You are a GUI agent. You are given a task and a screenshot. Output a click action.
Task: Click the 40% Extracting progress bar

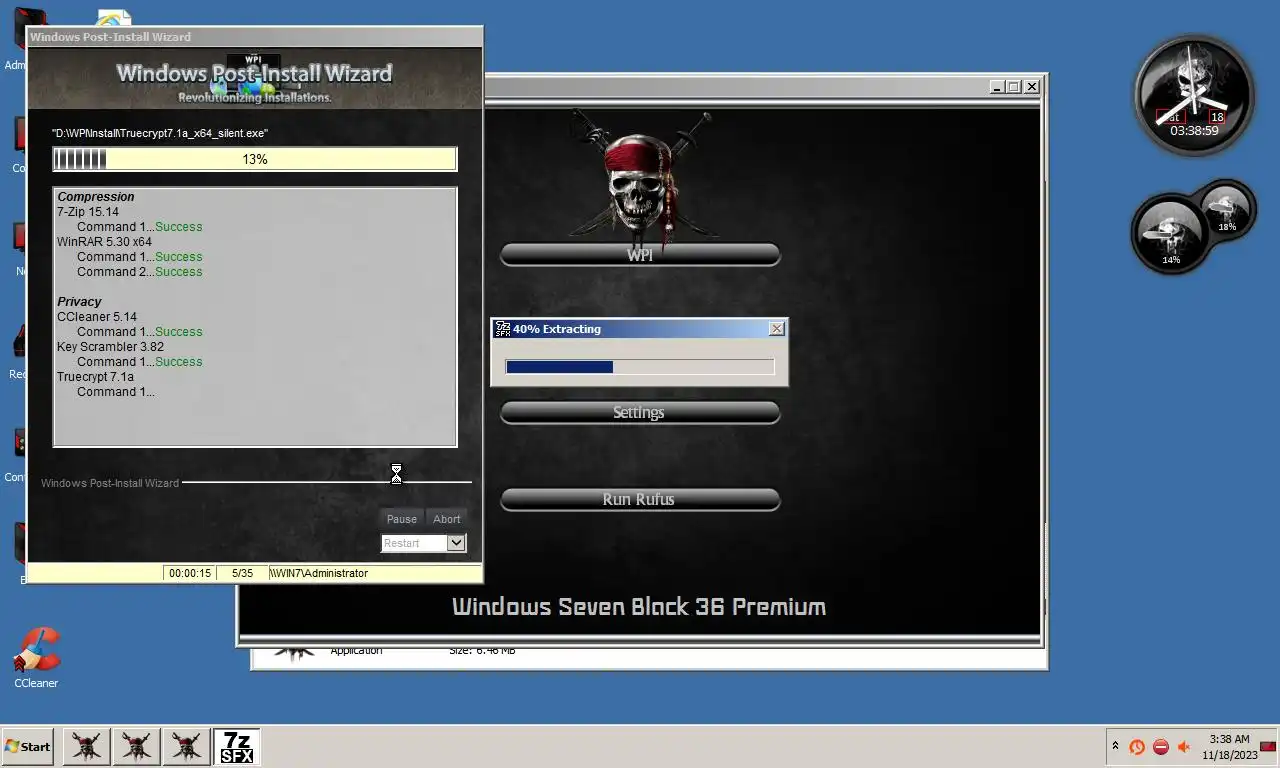[x=640, y=367]
